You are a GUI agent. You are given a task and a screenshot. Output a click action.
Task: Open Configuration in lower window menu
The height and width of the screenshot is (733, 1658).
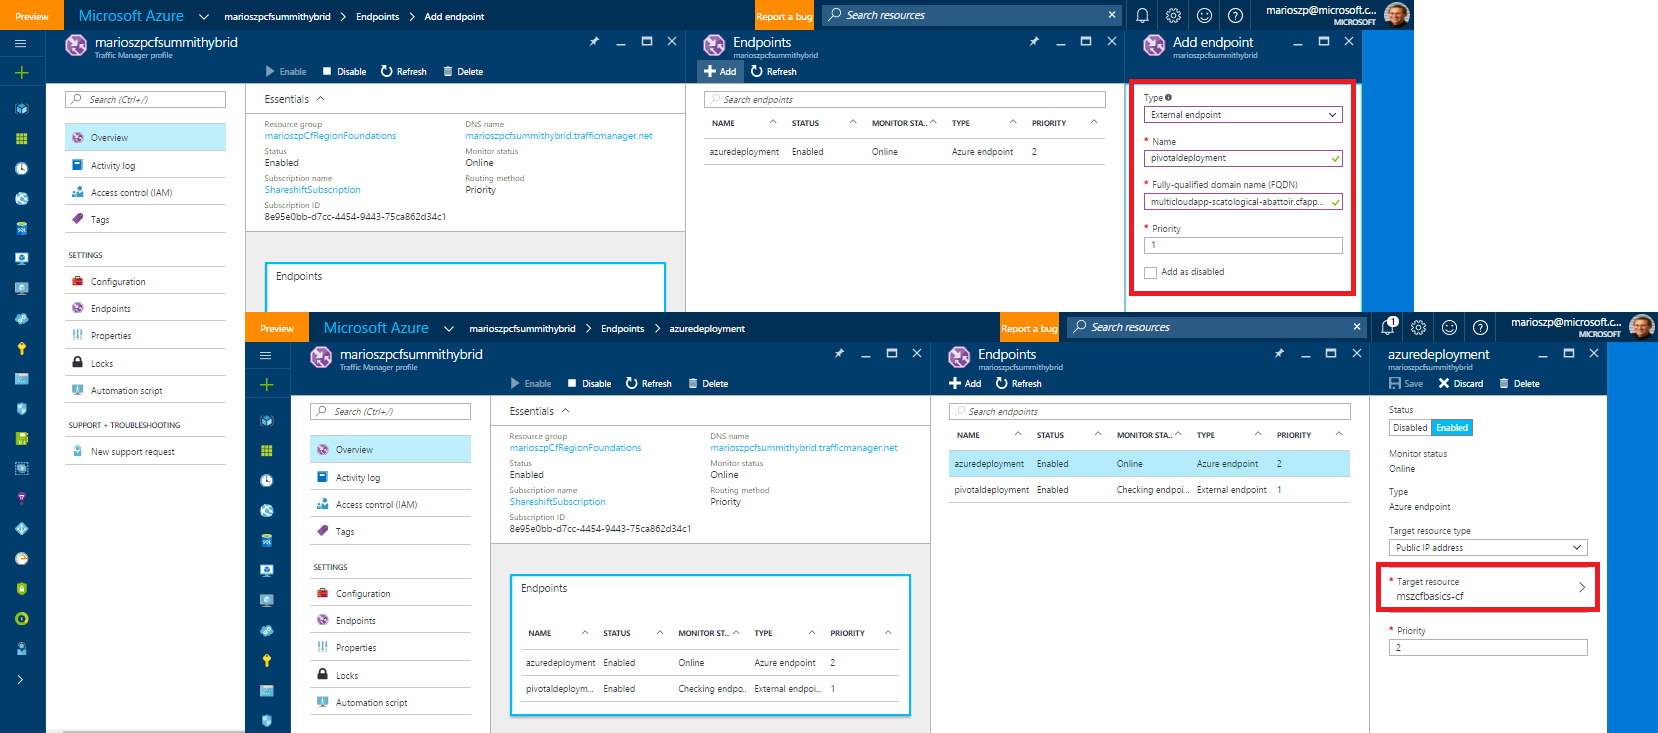click(390, 594)
